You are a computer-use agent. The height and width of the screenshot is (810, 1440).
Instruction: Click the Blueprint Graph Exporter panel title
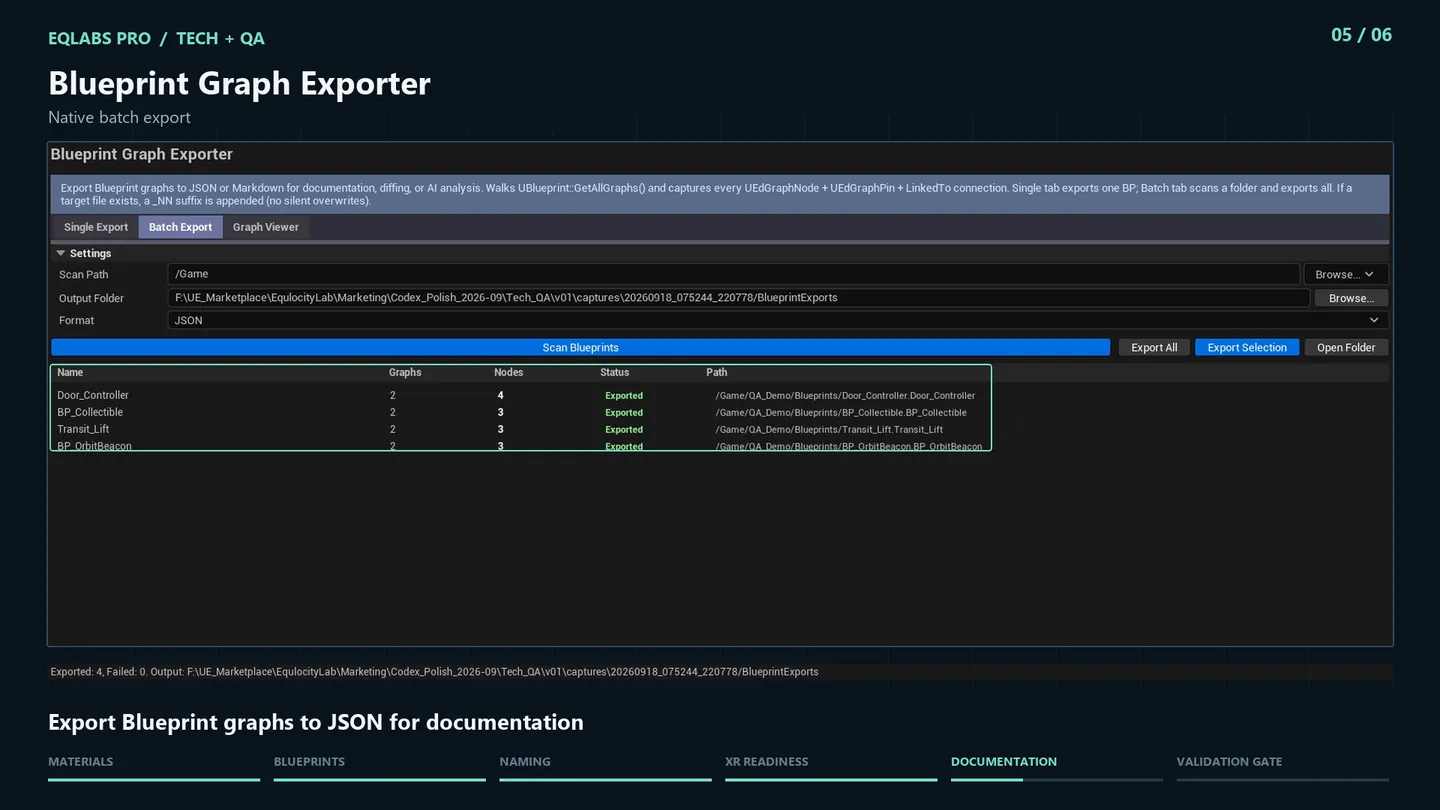click(x=142, y=154)
